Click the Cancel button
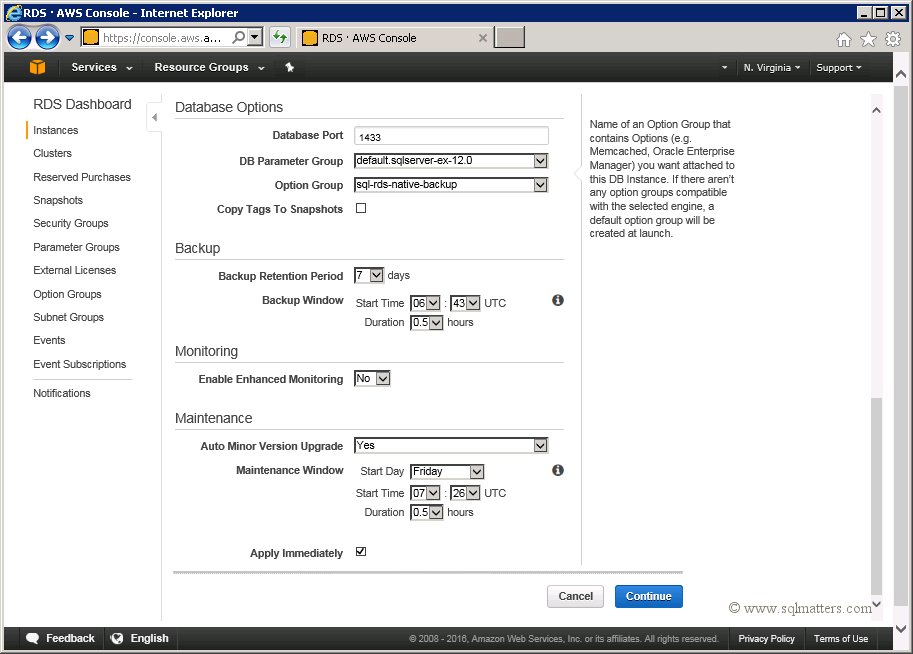 click(575, 596)
